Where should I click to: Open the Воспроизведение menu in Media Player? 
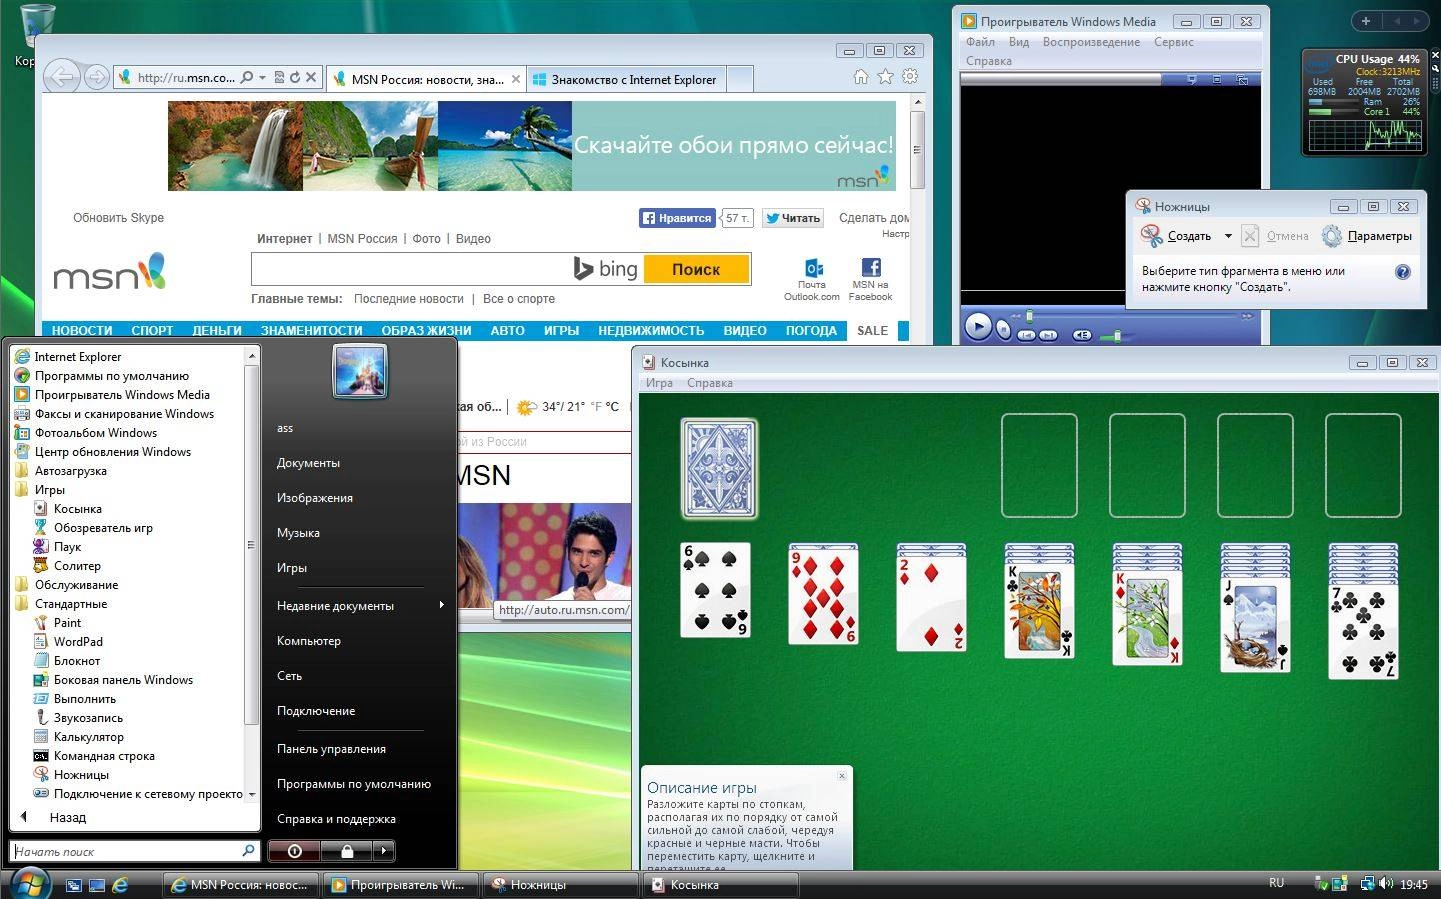pyautogui.click(x=1091, y=42)
